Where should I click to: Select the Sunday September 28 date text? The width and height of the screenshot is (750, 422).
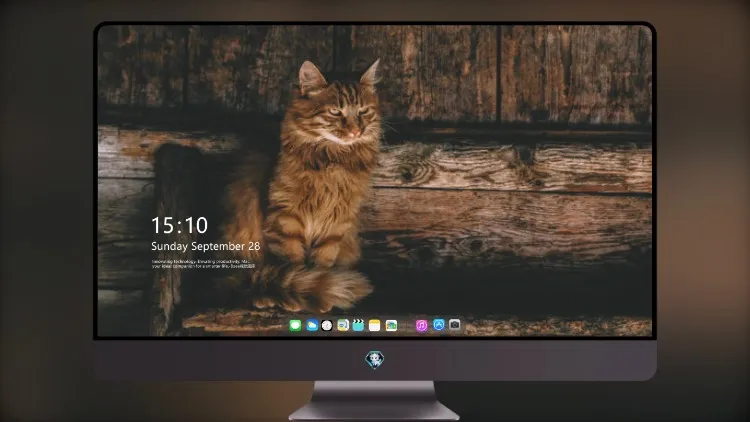coord(206,246)
